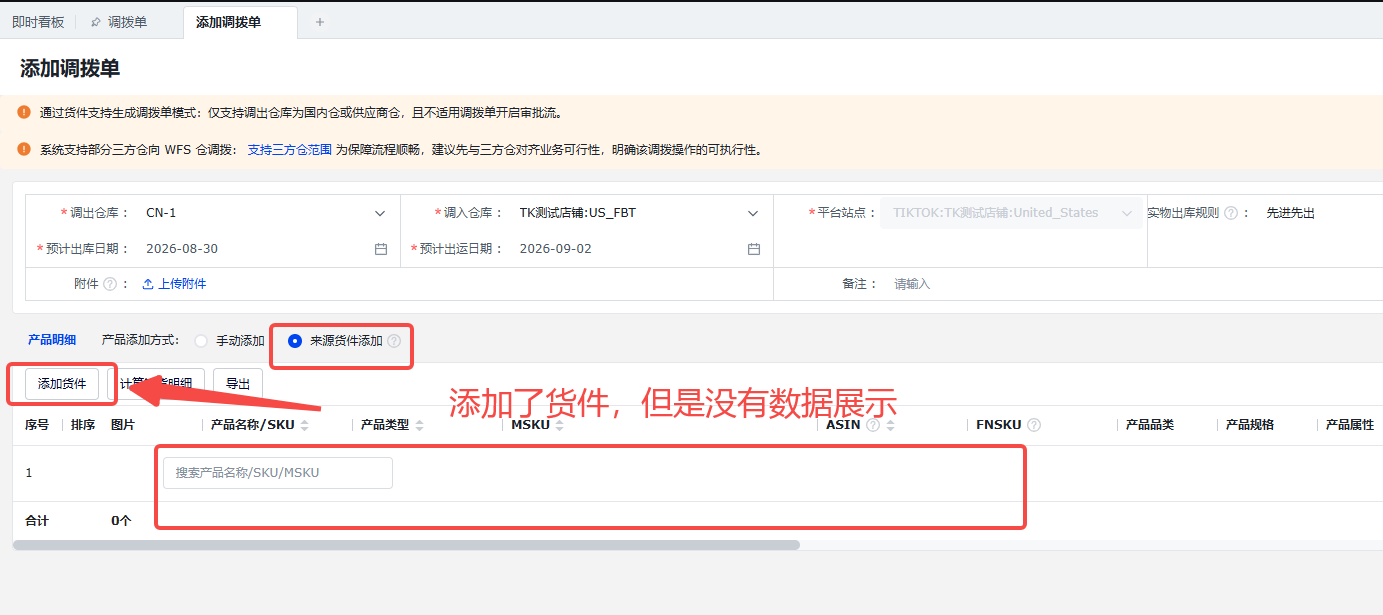
Task: Sort by the 产品类型 column
Action: pos(420,425)
